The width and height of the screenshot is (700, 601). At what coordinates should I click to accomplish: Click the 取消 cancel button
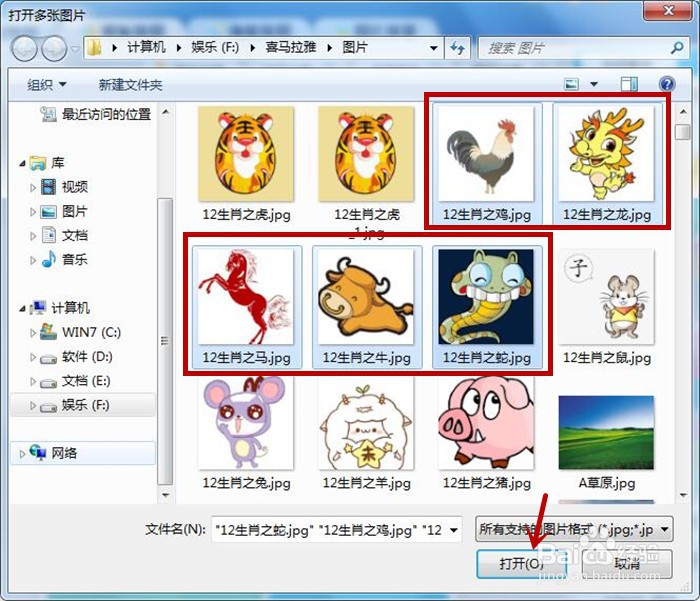pos(627,563)
